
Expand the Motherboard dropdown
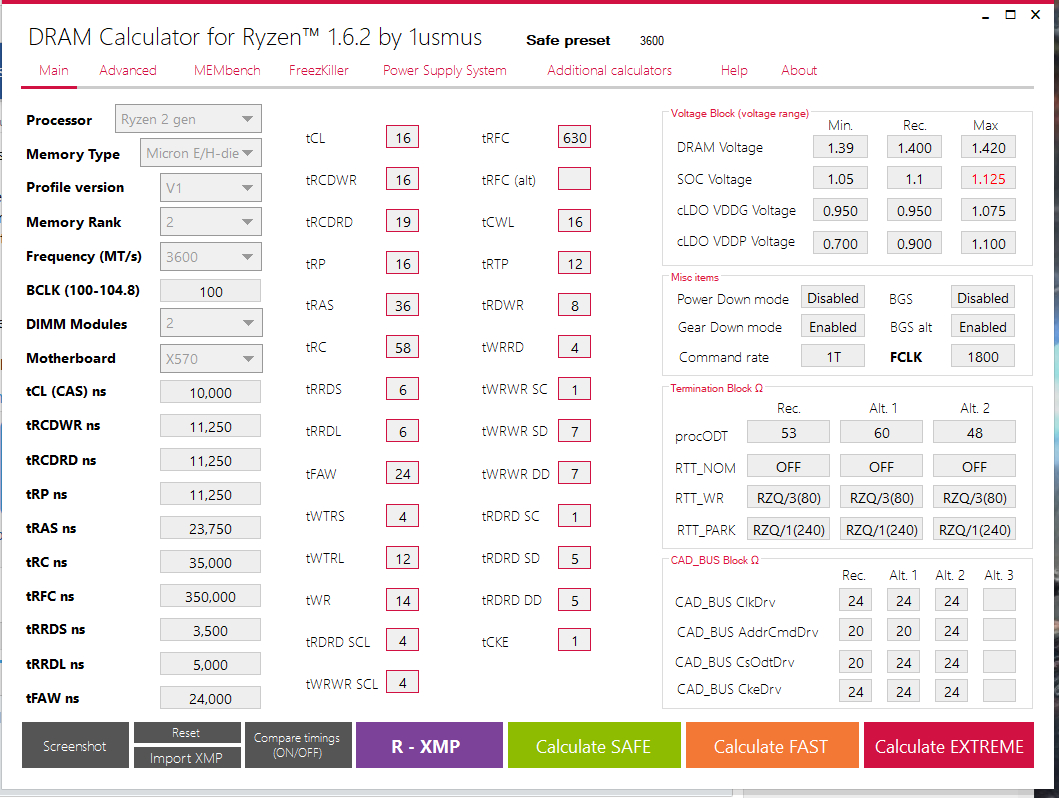[x=211, y=358]
